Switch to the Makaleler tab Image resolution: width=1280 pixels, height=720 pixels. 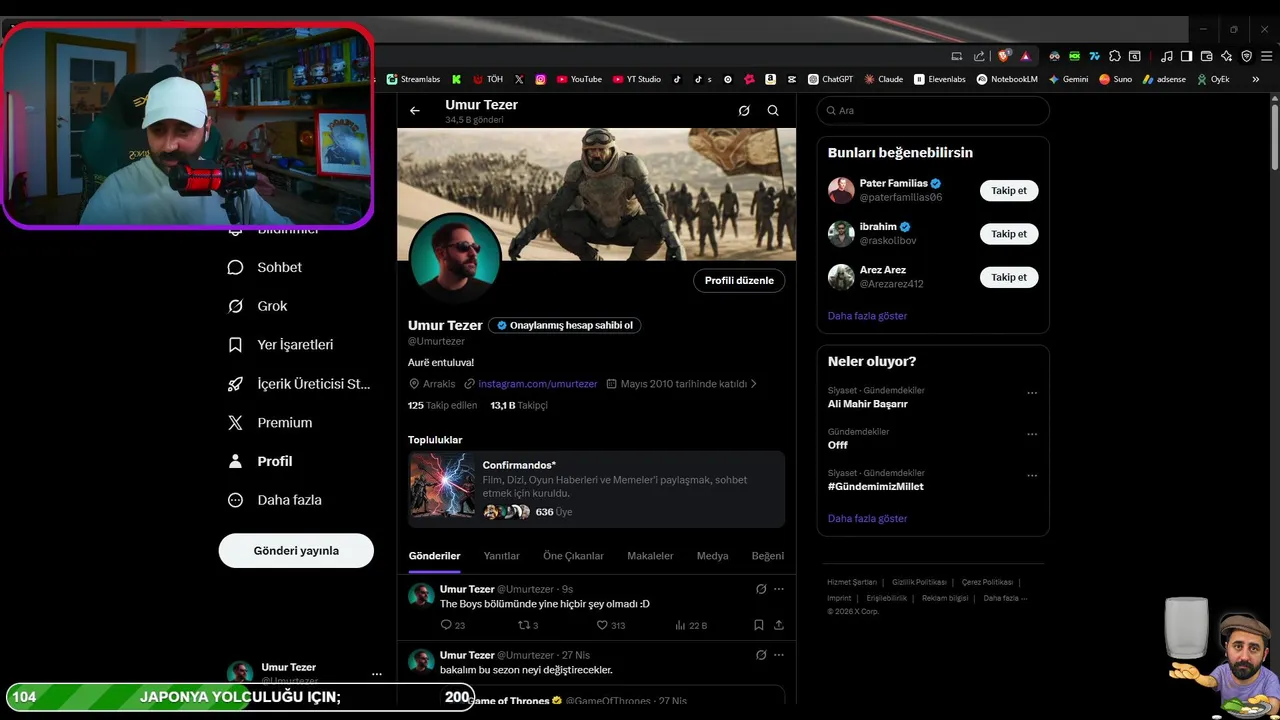point(650,556)
